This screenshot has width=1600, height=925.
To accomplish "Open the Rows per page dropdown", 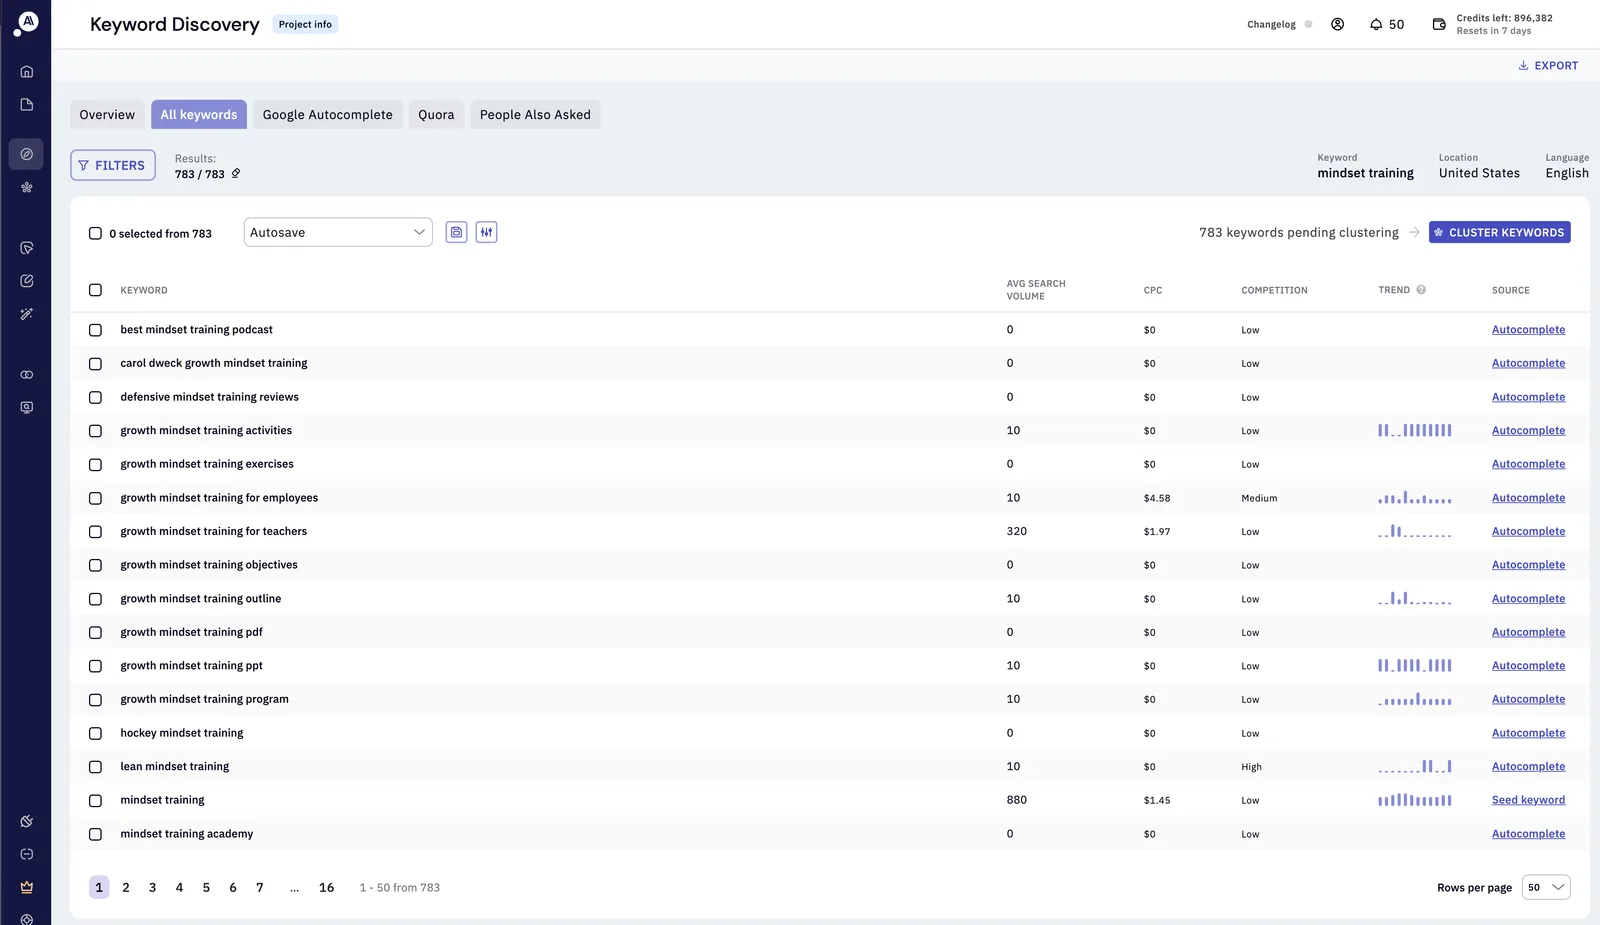I will pos(1546,887).
